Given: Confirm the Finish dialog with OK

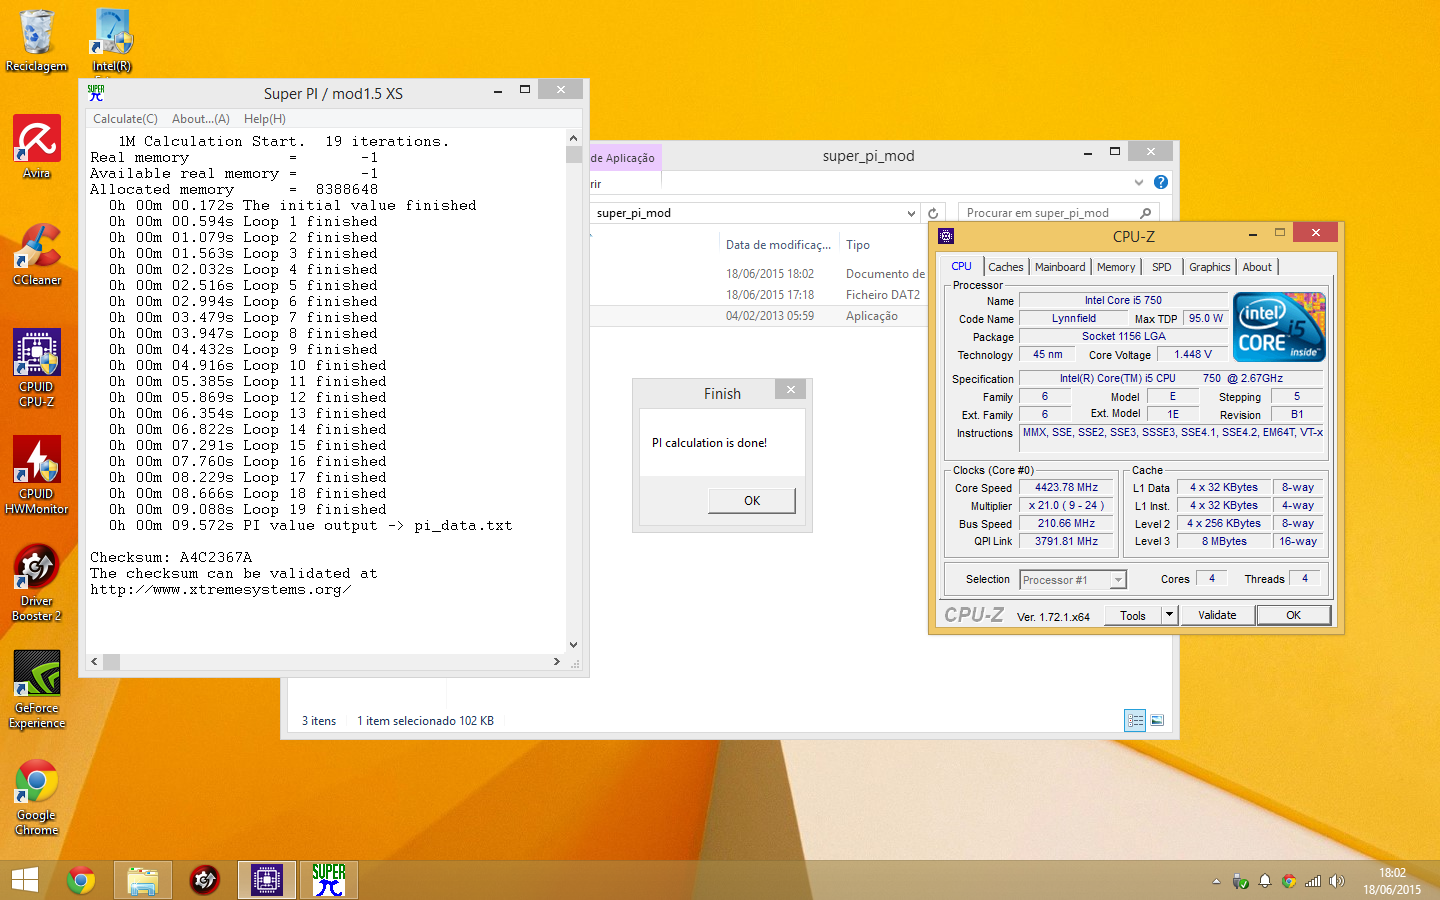Looking at the screenshot, I should coord(752,501).
